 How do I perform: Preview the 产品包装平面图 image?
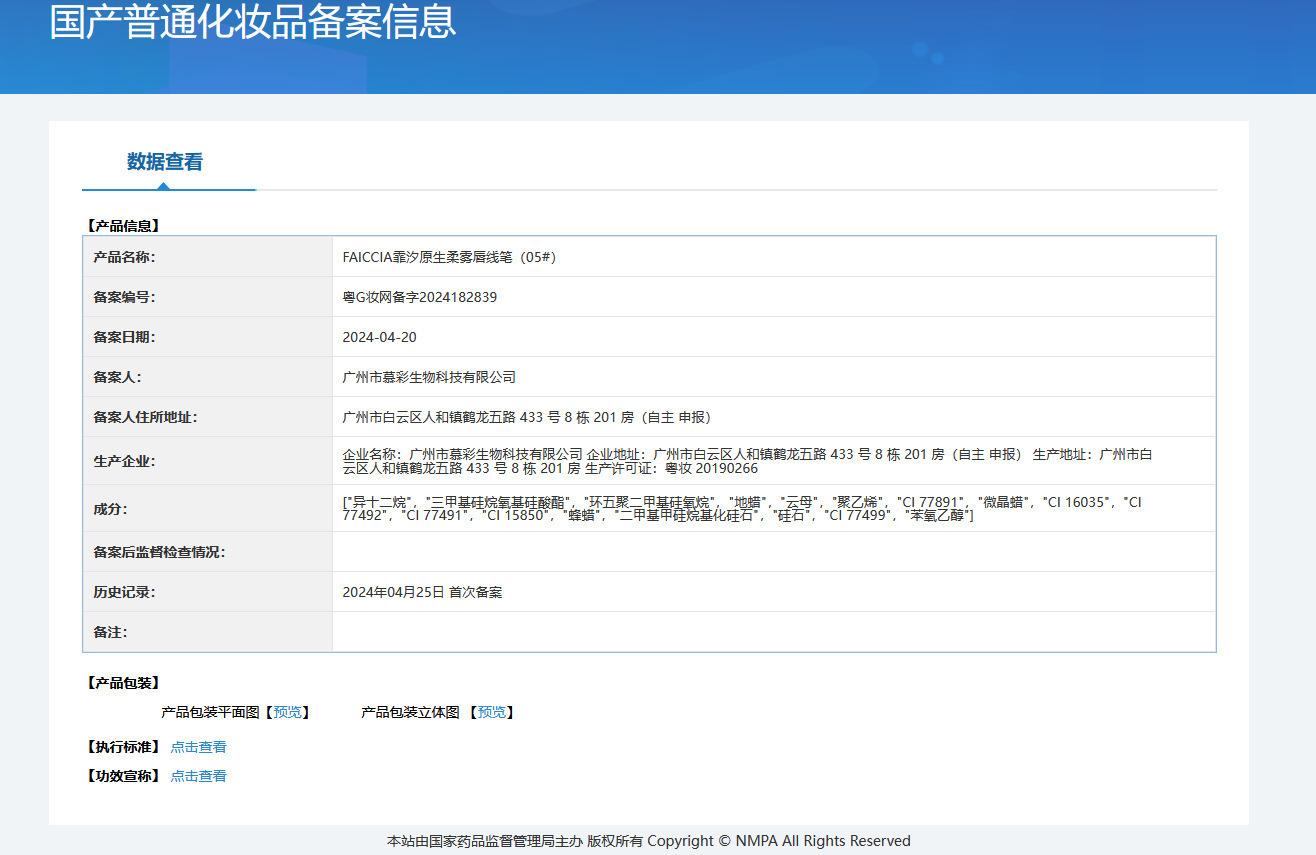(x=287, y=712)
